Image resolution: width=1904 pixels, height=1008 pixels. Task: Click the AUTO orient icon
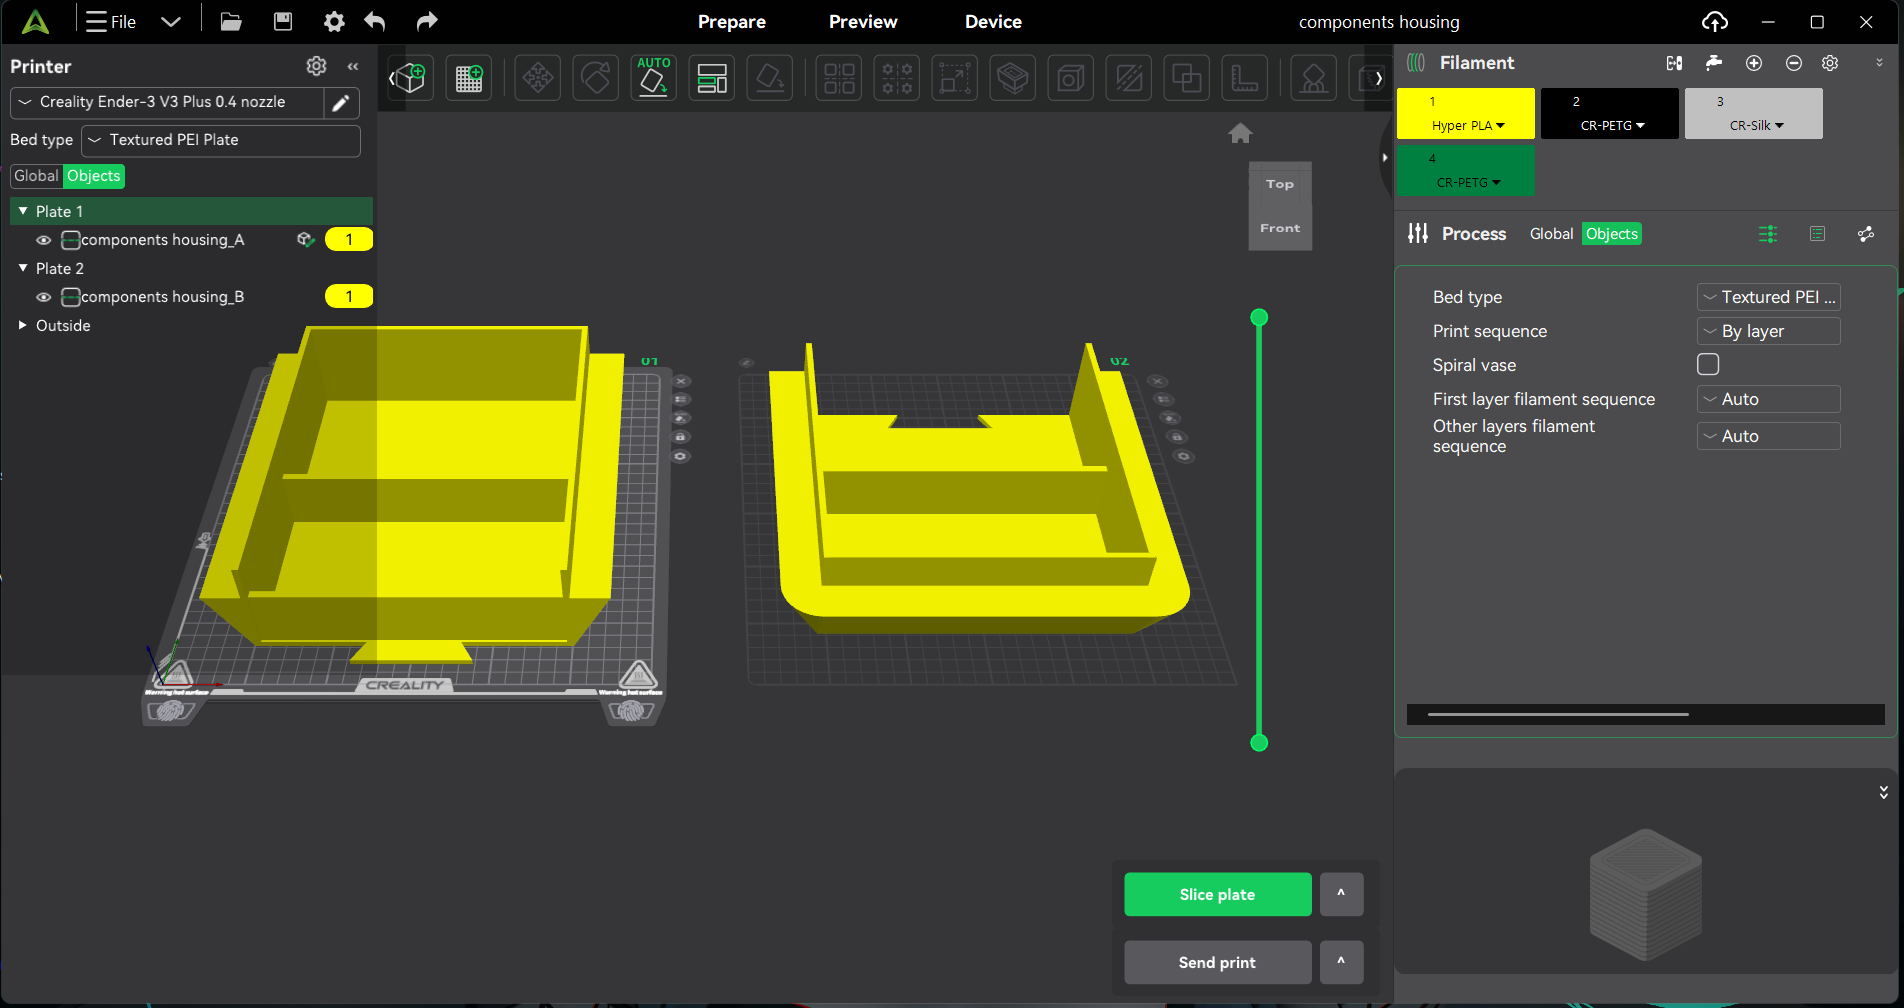tap(654, 78)
